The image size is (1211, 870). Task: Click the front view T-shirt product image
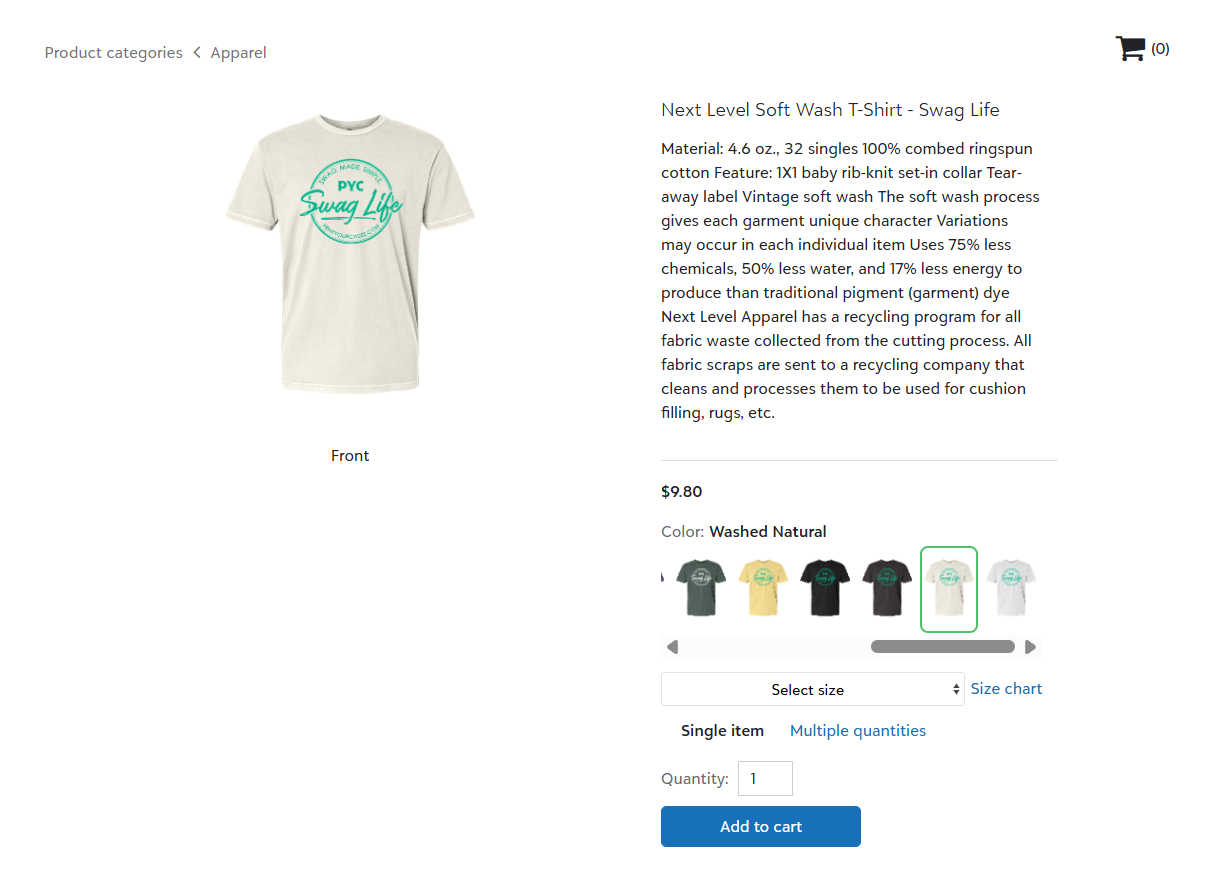click(x=350, y=254)
